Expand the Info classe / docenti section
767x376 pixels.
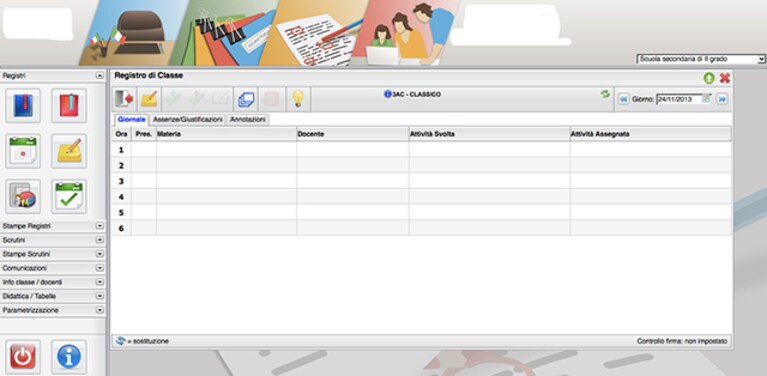[x=100, y=282]
